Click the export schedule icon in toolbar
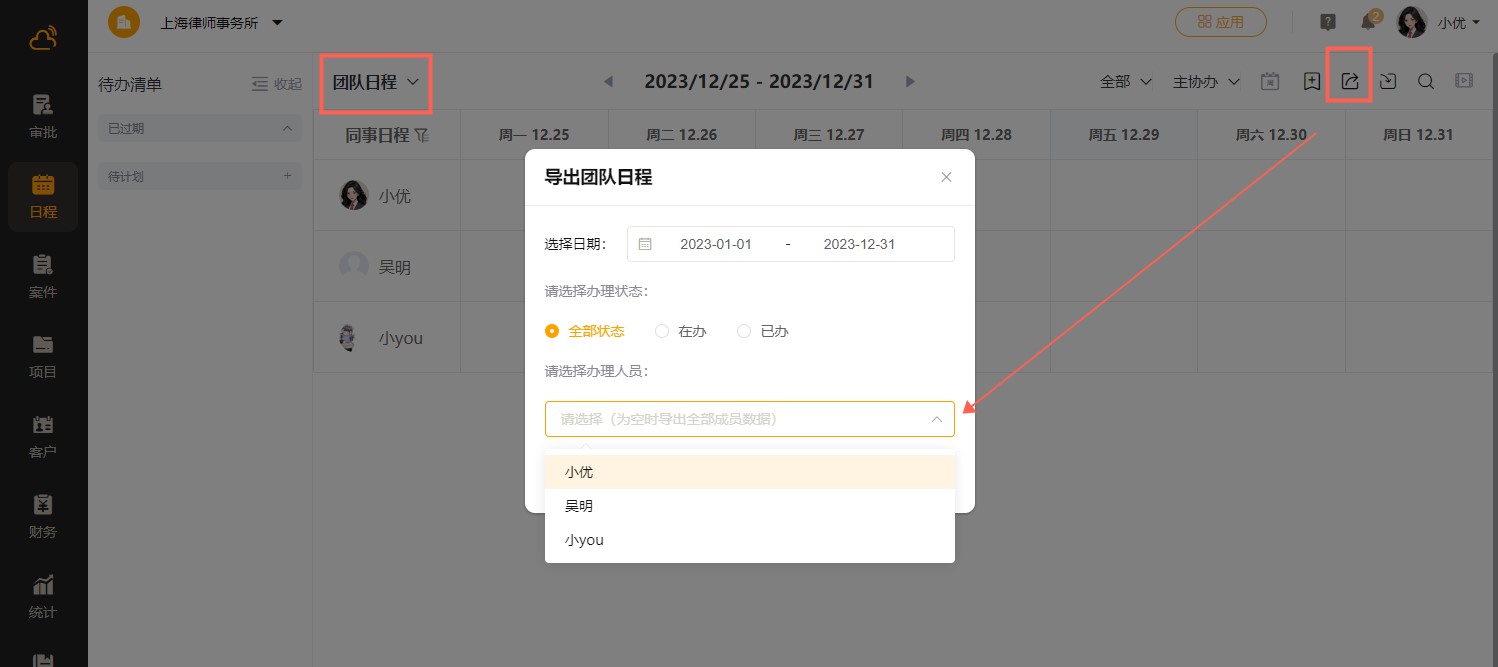Screen dimensions: 1498x667 (x=1349, y=82)
